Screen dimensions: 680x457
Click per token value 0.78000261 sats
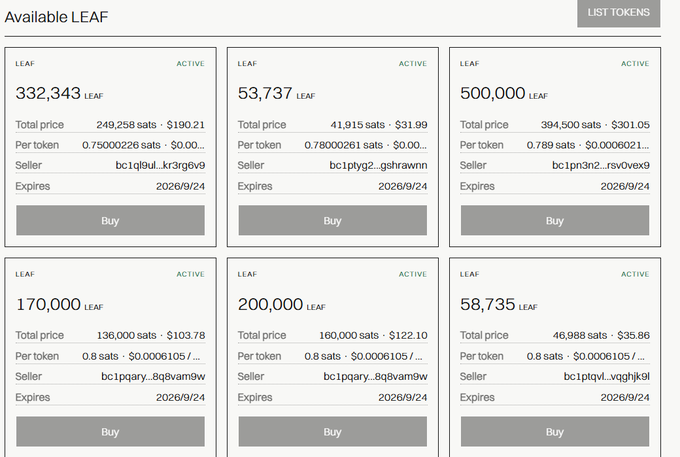click(x=343, y=145)
